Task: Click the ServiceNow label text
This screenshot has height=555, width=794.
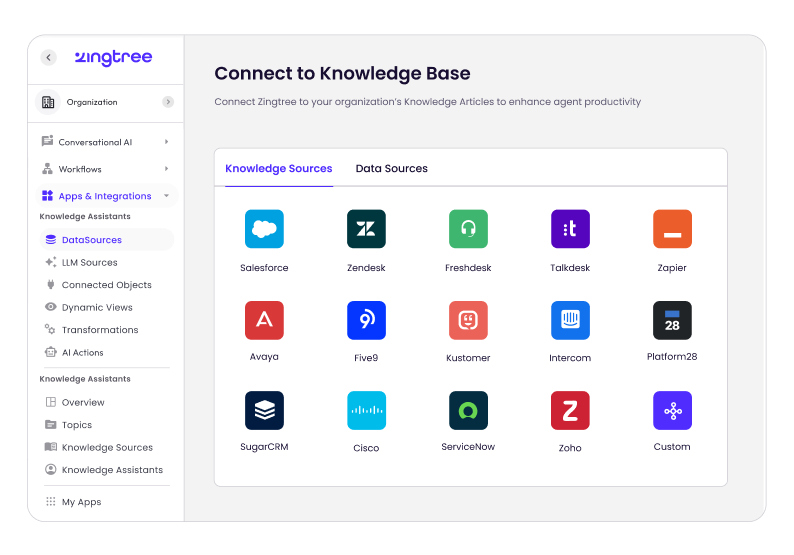Action: [468, 447]
